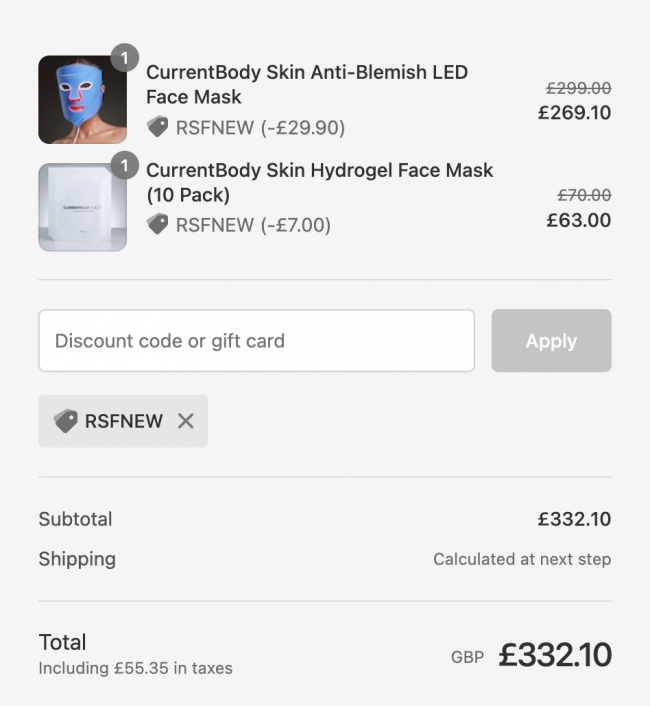Click the quantity badge on the Hydrogel Face Mask
The width and height of the screenshot is (650, 706).
point(124,165)
